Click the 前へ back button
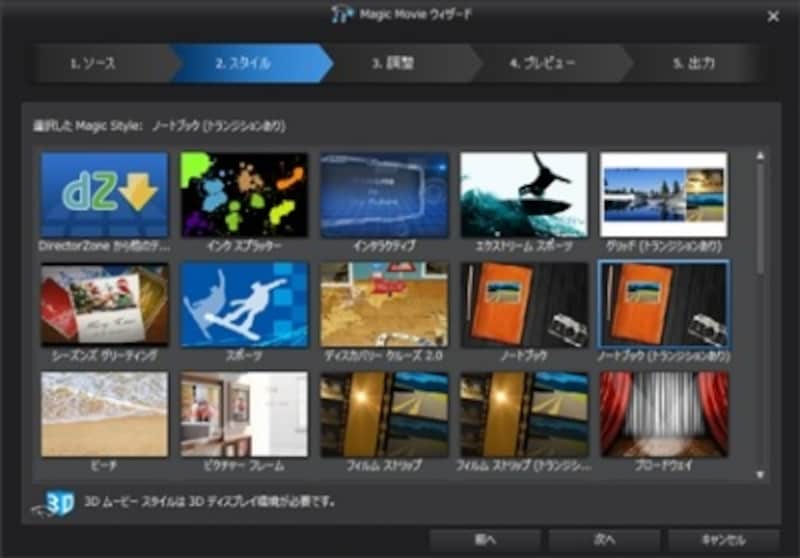This screenshot has width=800, height=558. pos(485,540)
